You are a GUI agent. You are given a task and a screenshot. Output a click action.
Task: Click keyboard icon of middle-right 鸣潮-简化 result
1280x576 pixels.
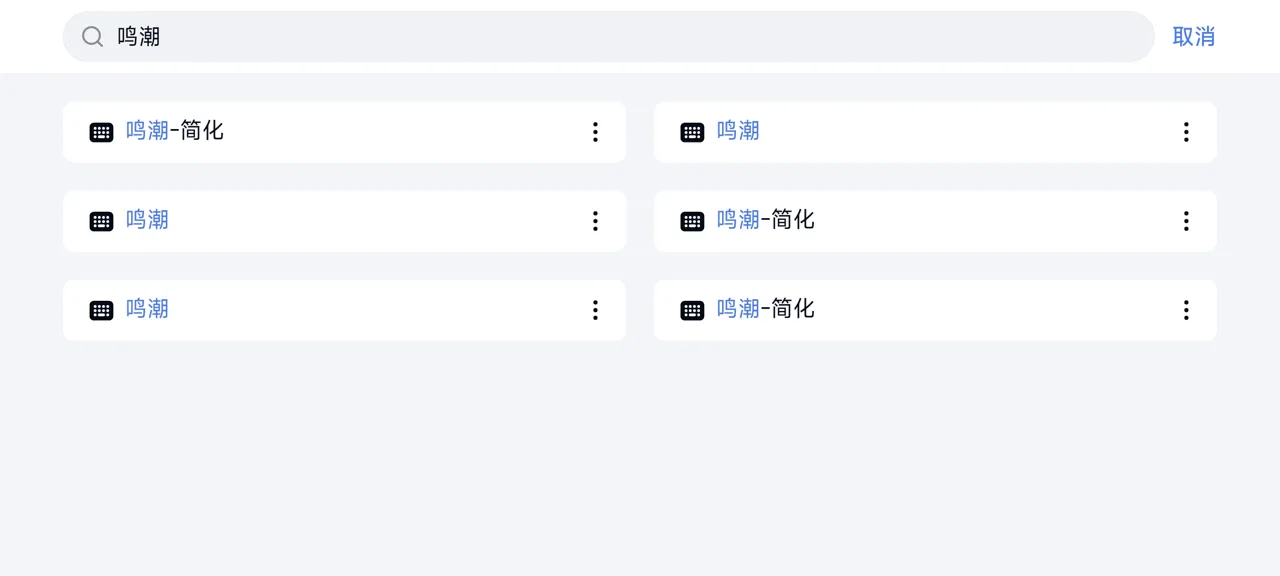pyautogui.click(x=692, y=221)
